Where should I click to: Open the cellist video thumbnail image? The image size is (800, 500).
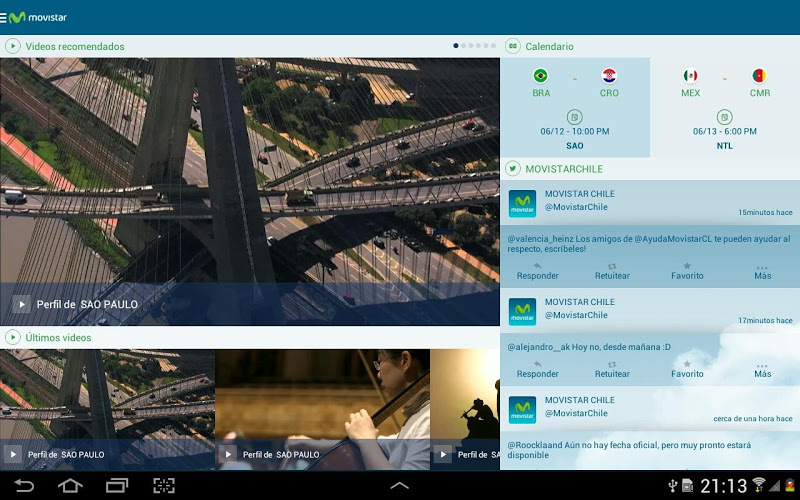click(x=322, y=409)
